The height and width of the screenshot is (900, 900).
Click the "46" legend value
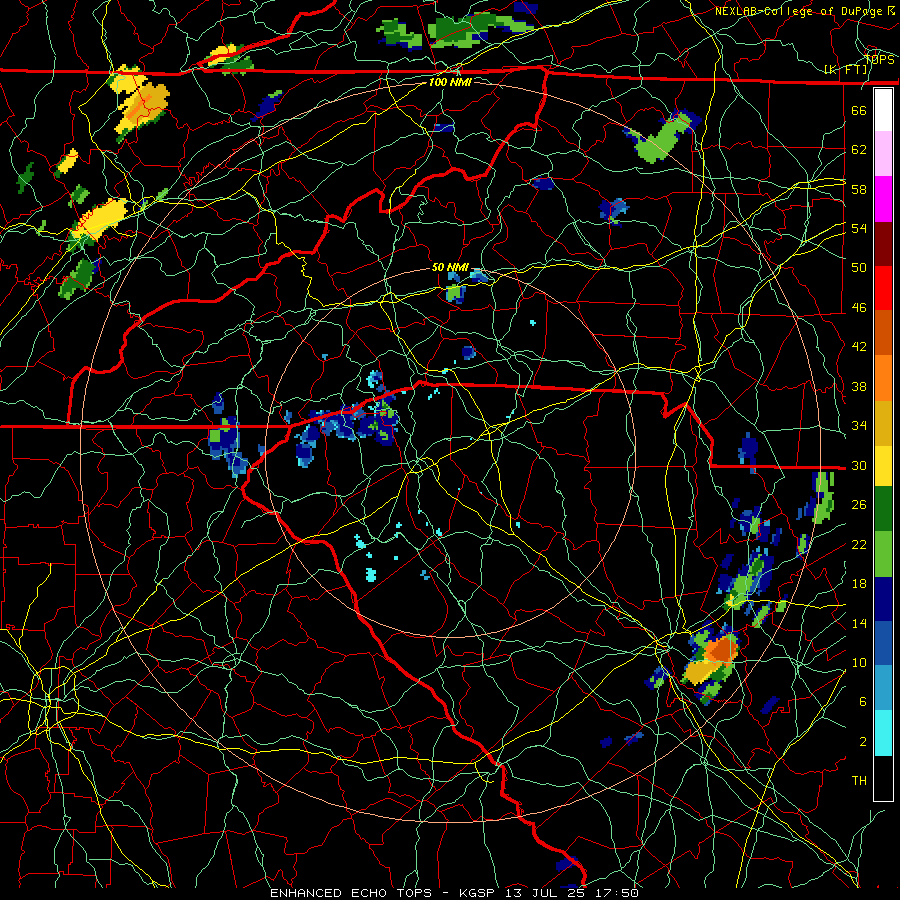859,308
